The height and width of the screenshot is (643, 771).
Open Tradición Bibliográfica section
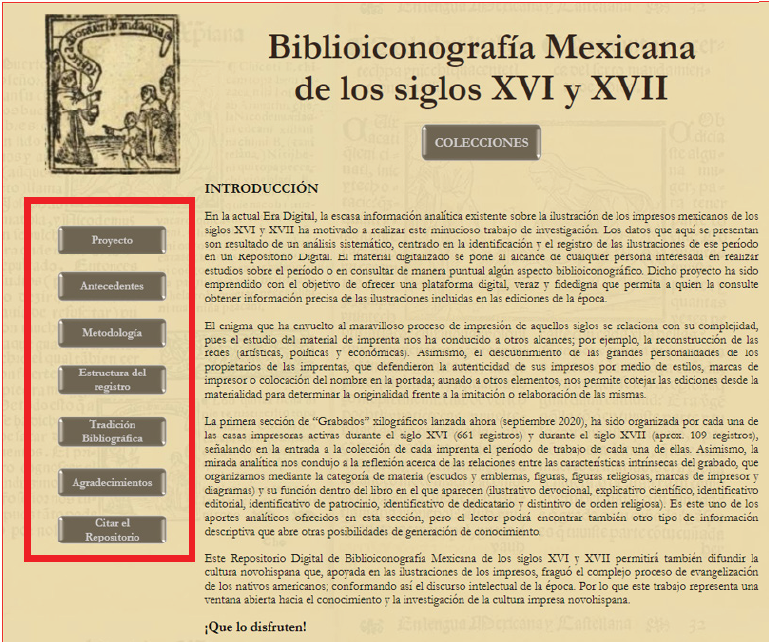point(111,431)
